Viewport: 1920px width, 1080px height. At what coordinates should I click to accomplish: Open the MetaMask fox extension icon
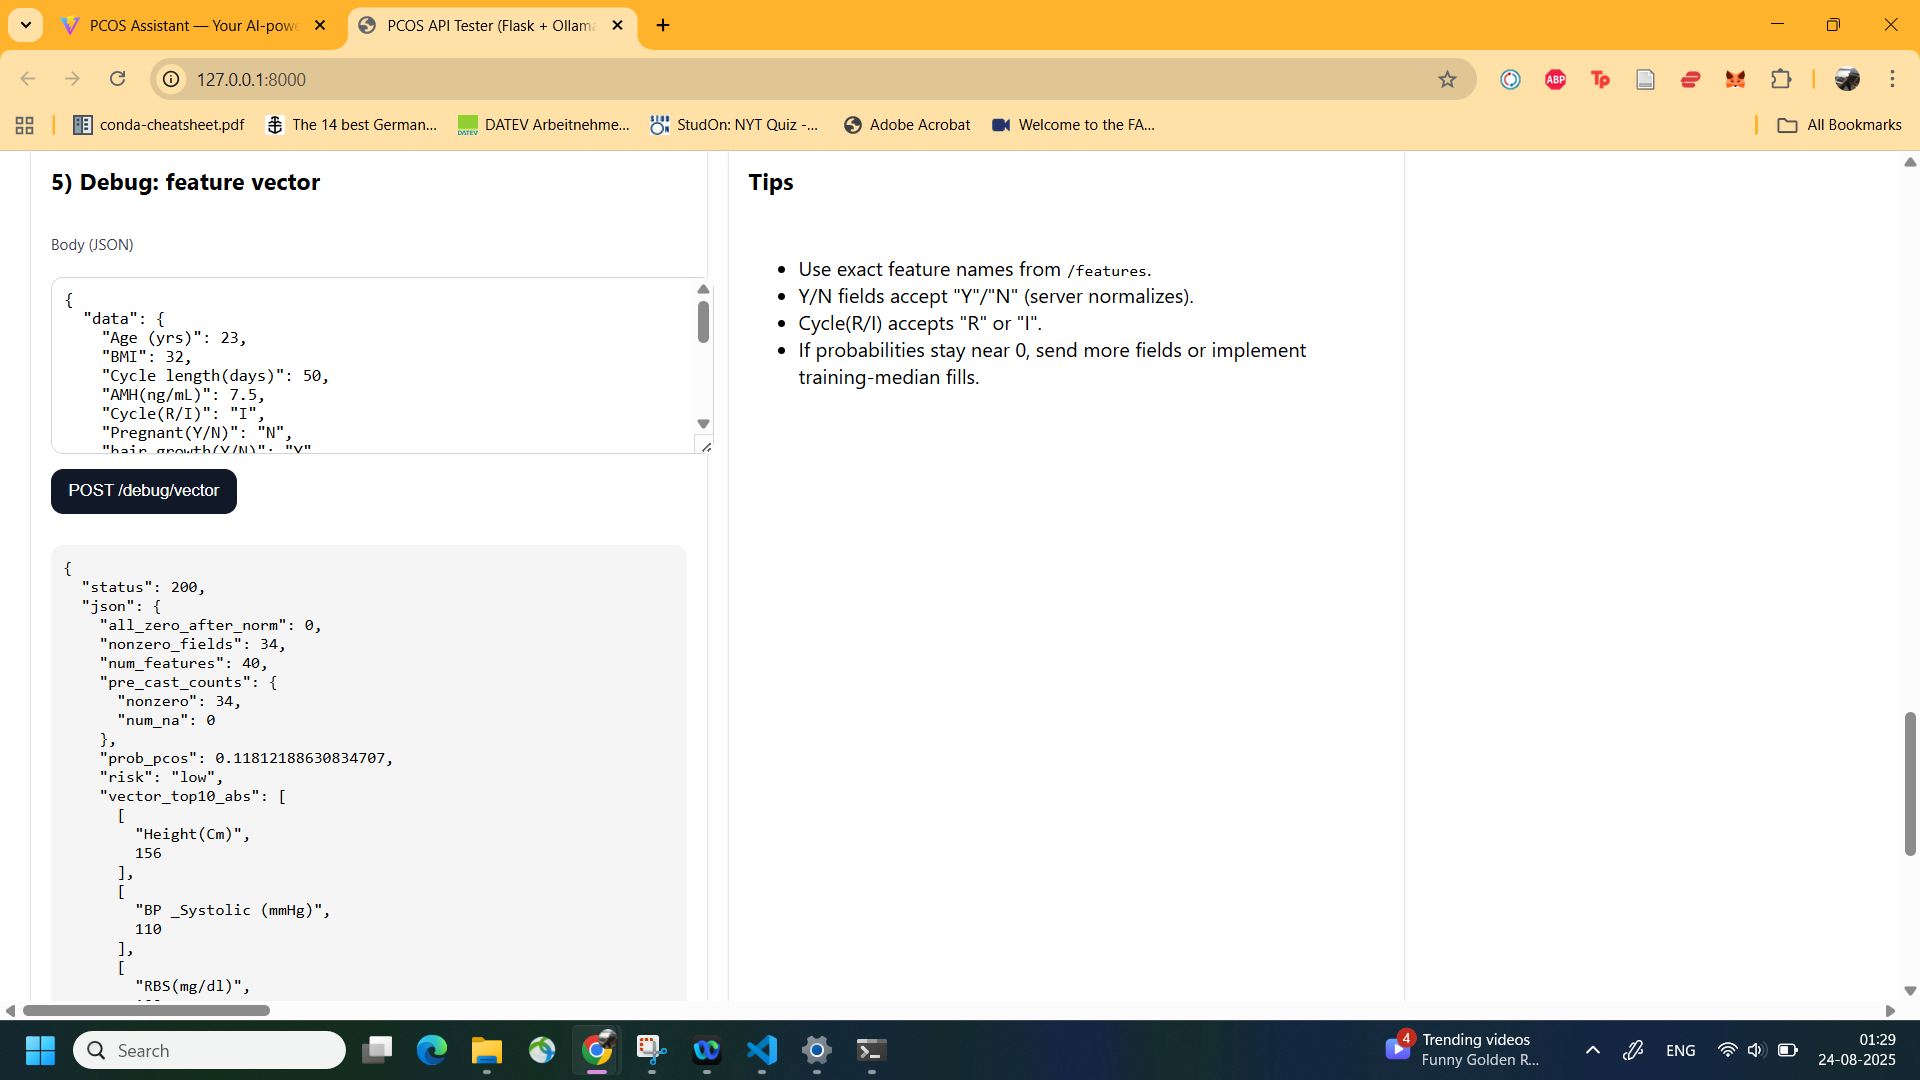[1735, 79]
